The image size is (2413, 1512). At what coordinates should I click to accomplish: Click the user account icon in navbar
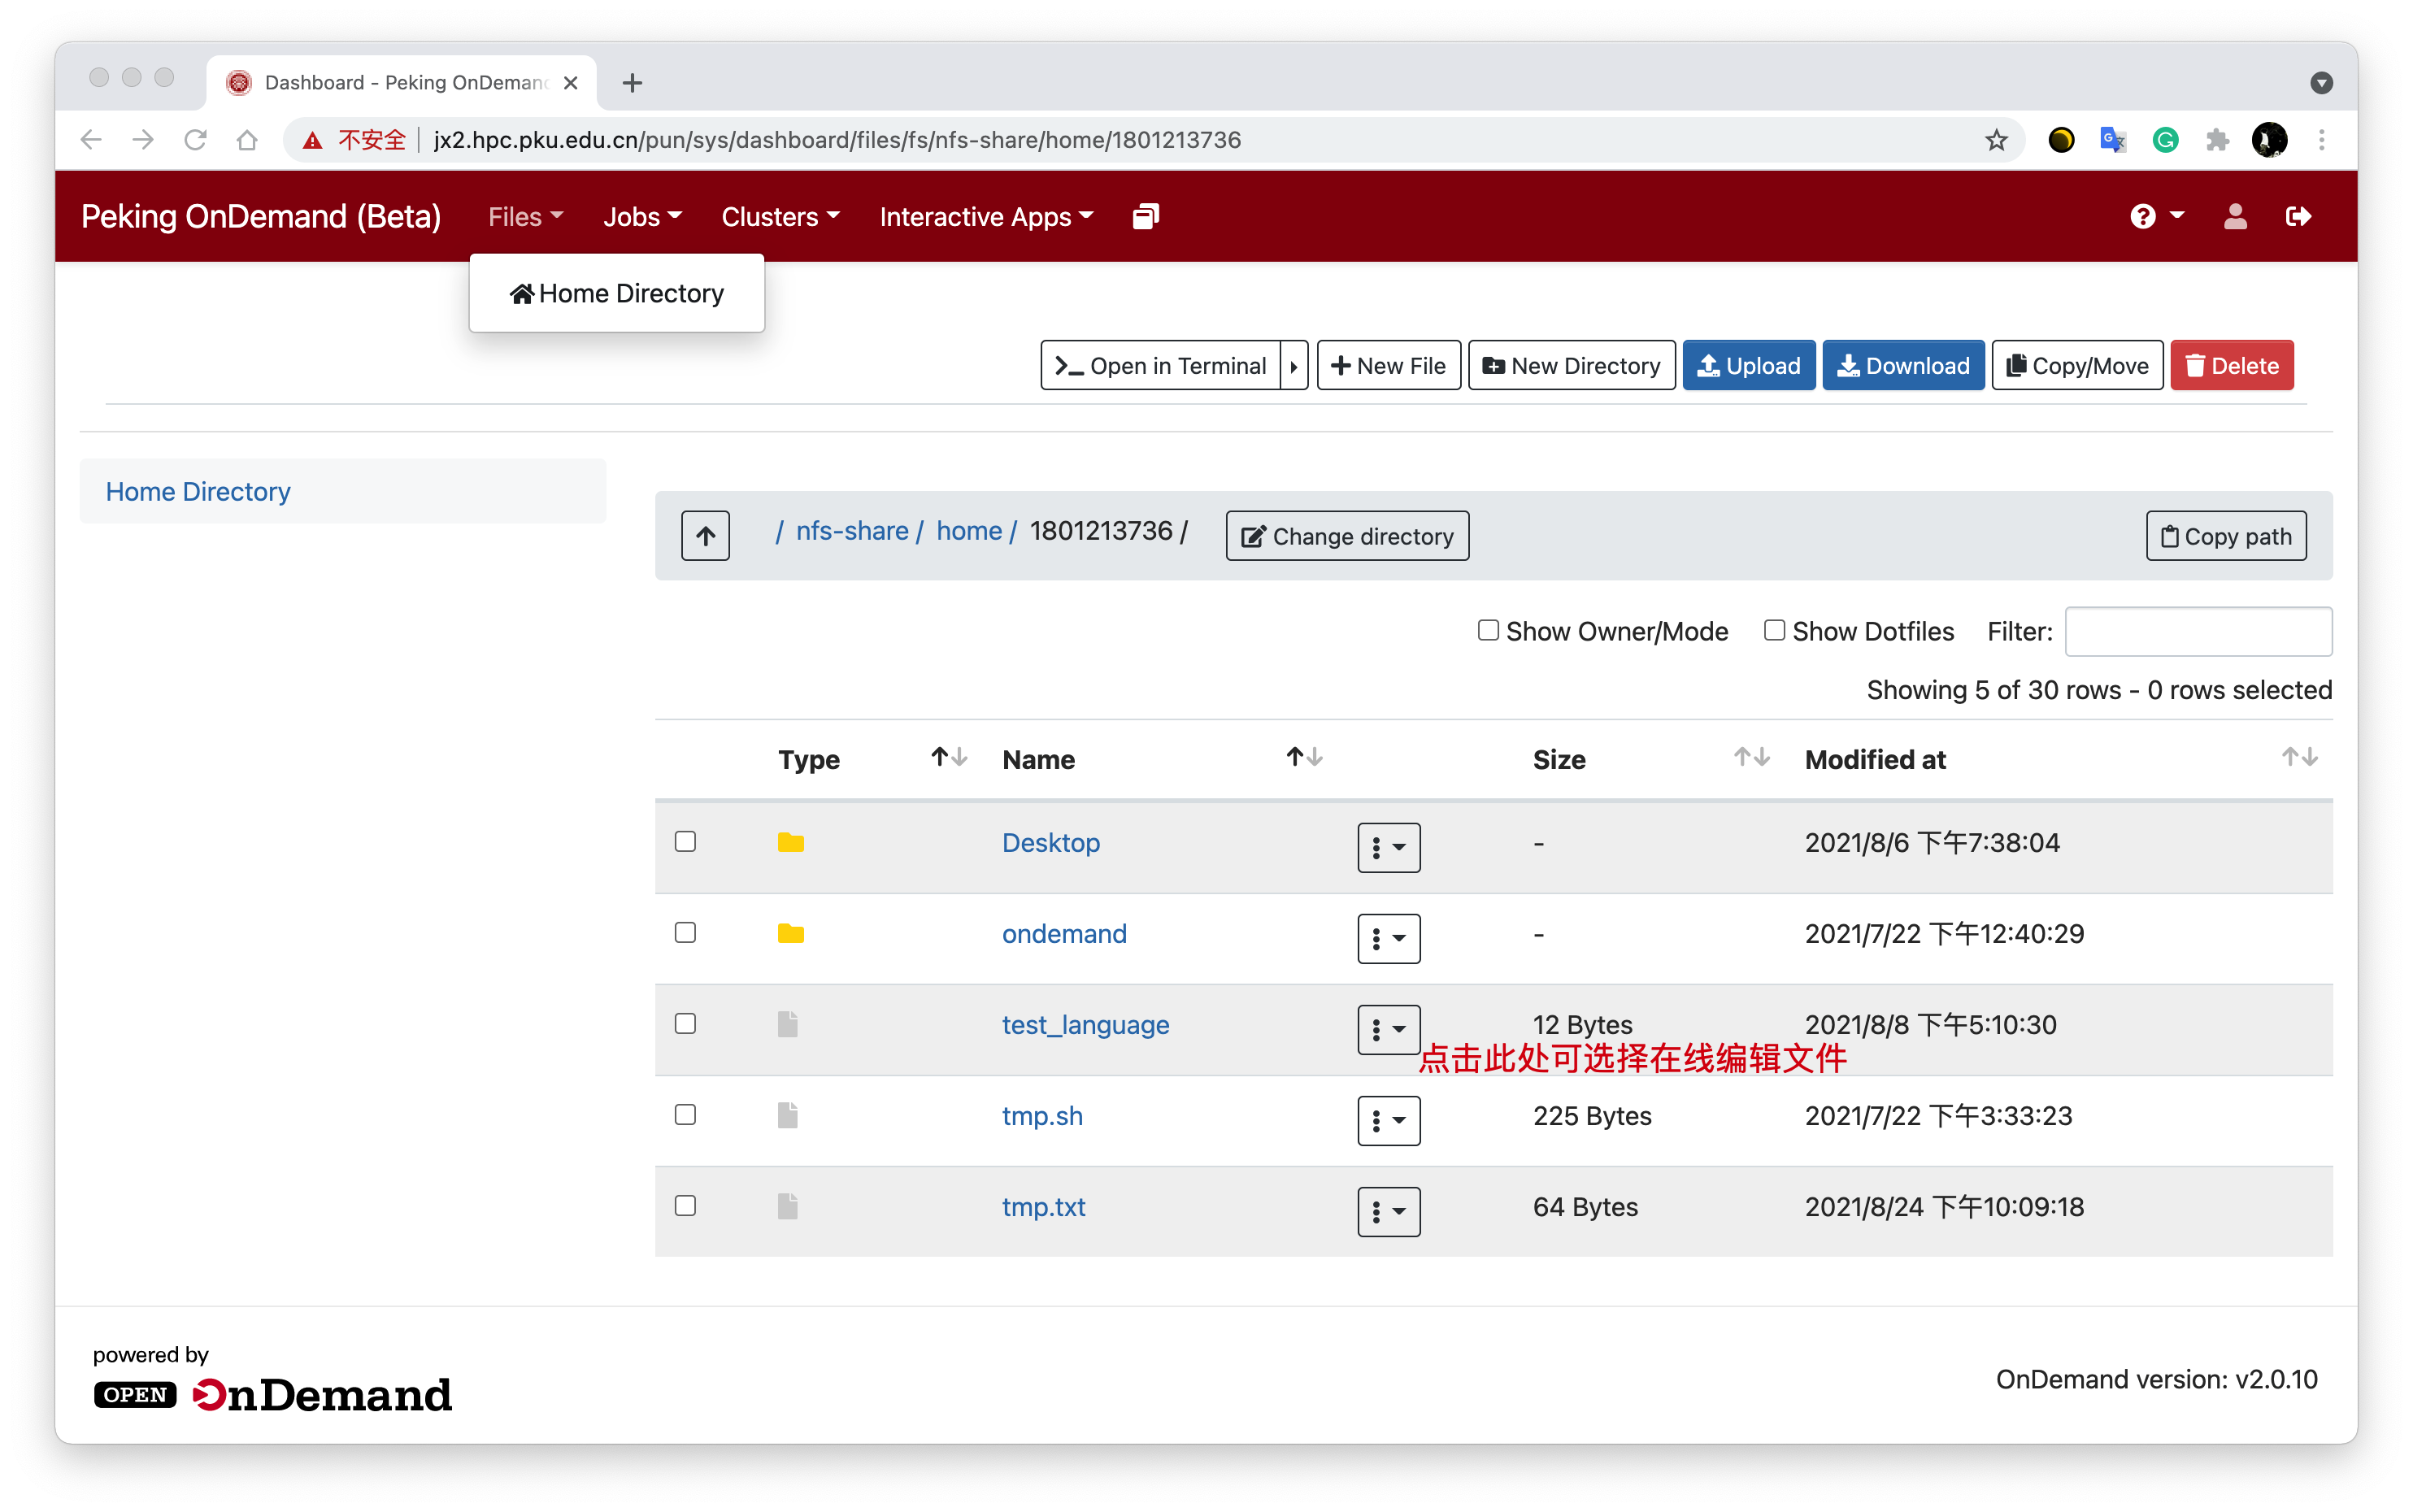click(x=2235, y=216)
